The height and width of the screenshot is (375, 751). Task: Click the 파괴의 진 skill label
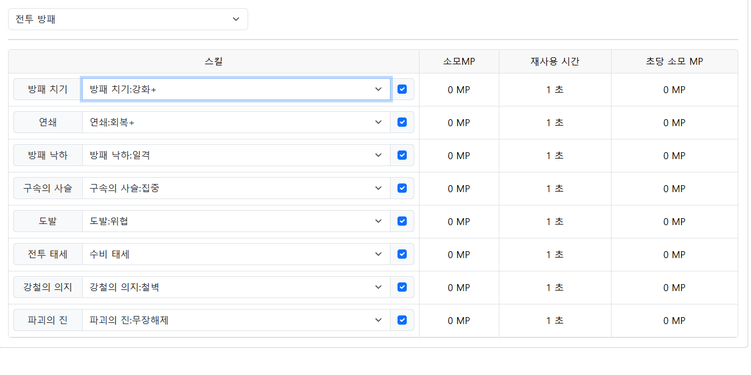(48, 320)
